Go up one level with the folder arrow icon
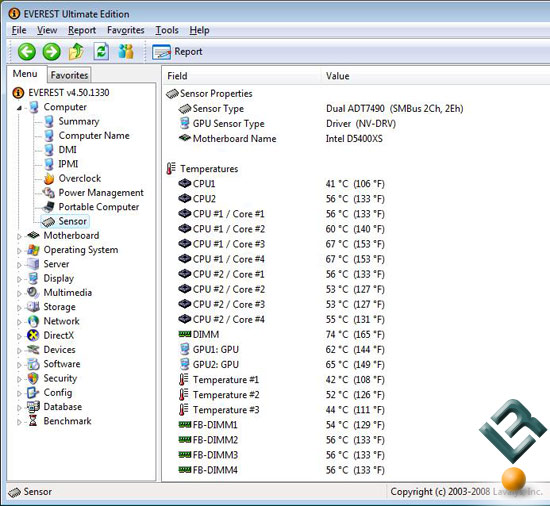Viewport: 550px width, 506px height. point(76,52)
